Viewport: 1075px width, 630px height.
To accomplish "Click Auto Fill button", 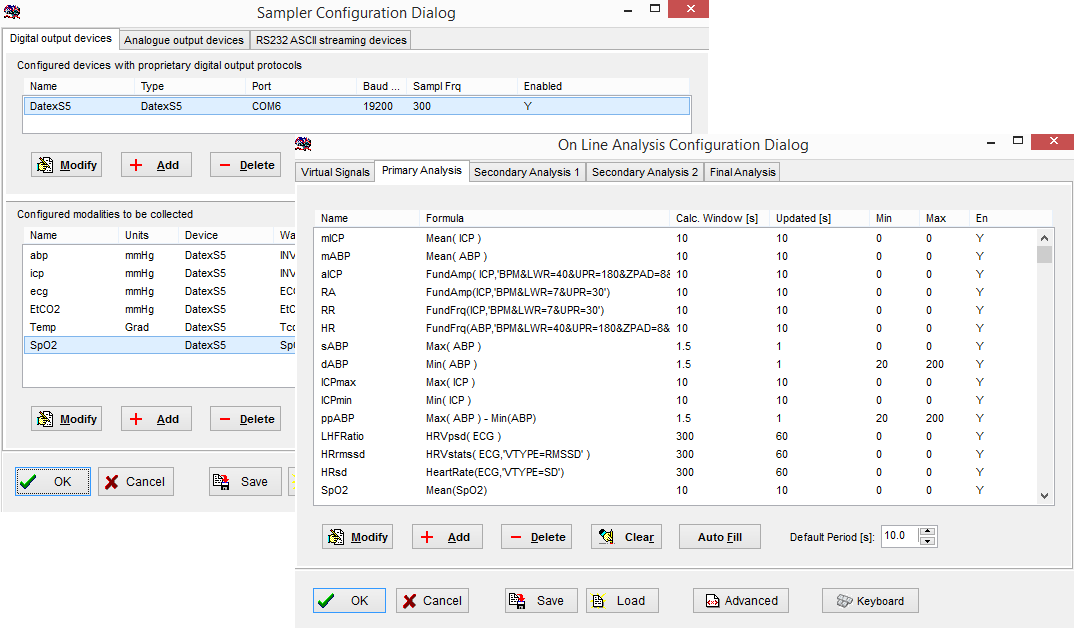I will point(719,537).
